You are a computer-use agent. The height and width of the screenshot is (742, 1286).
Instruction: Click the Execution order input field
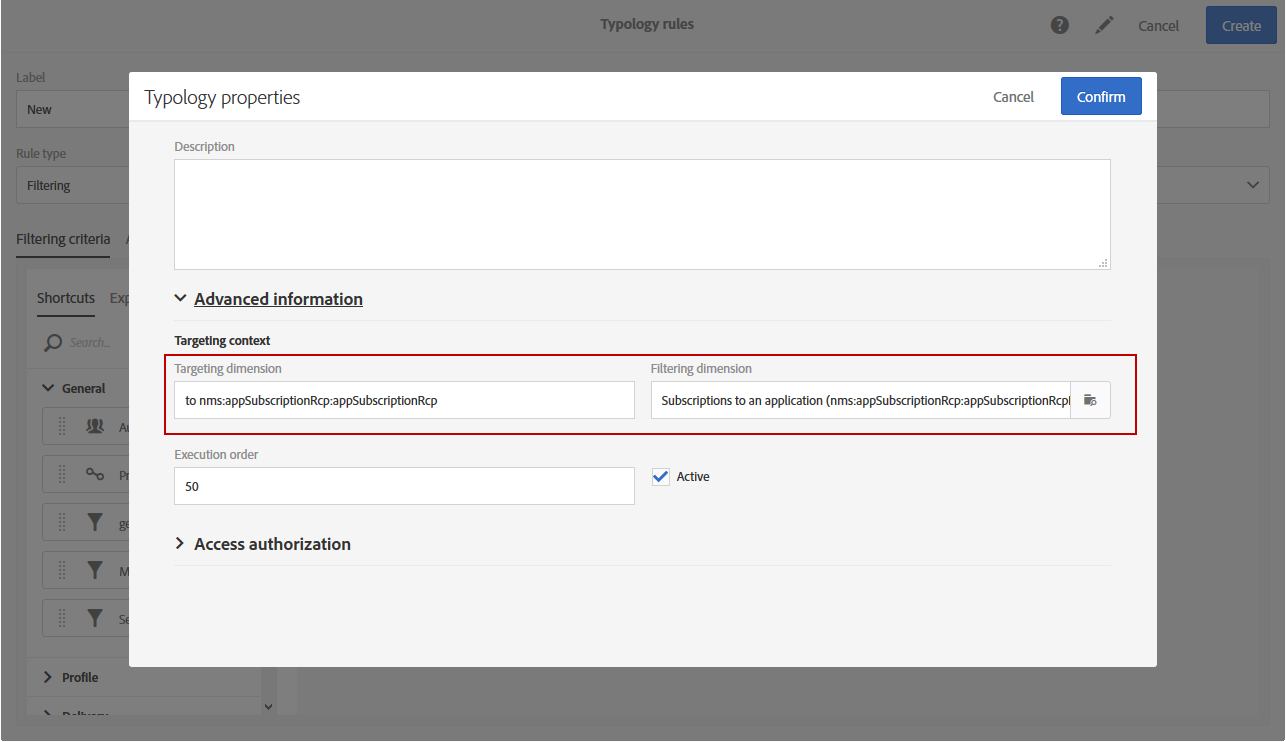coord(404,486)
